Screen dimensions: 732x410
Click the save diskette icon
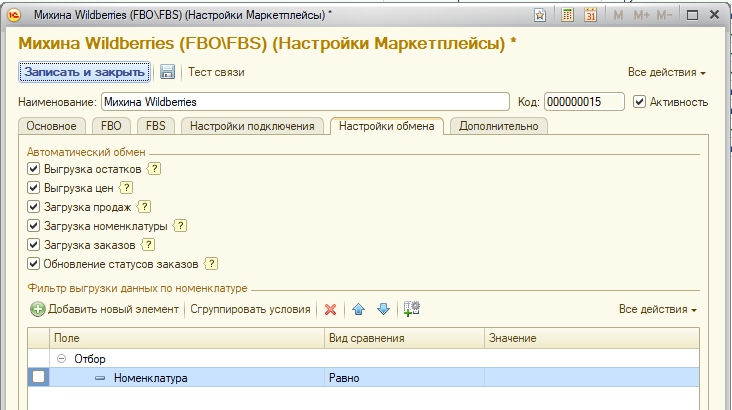coord(167,72)
